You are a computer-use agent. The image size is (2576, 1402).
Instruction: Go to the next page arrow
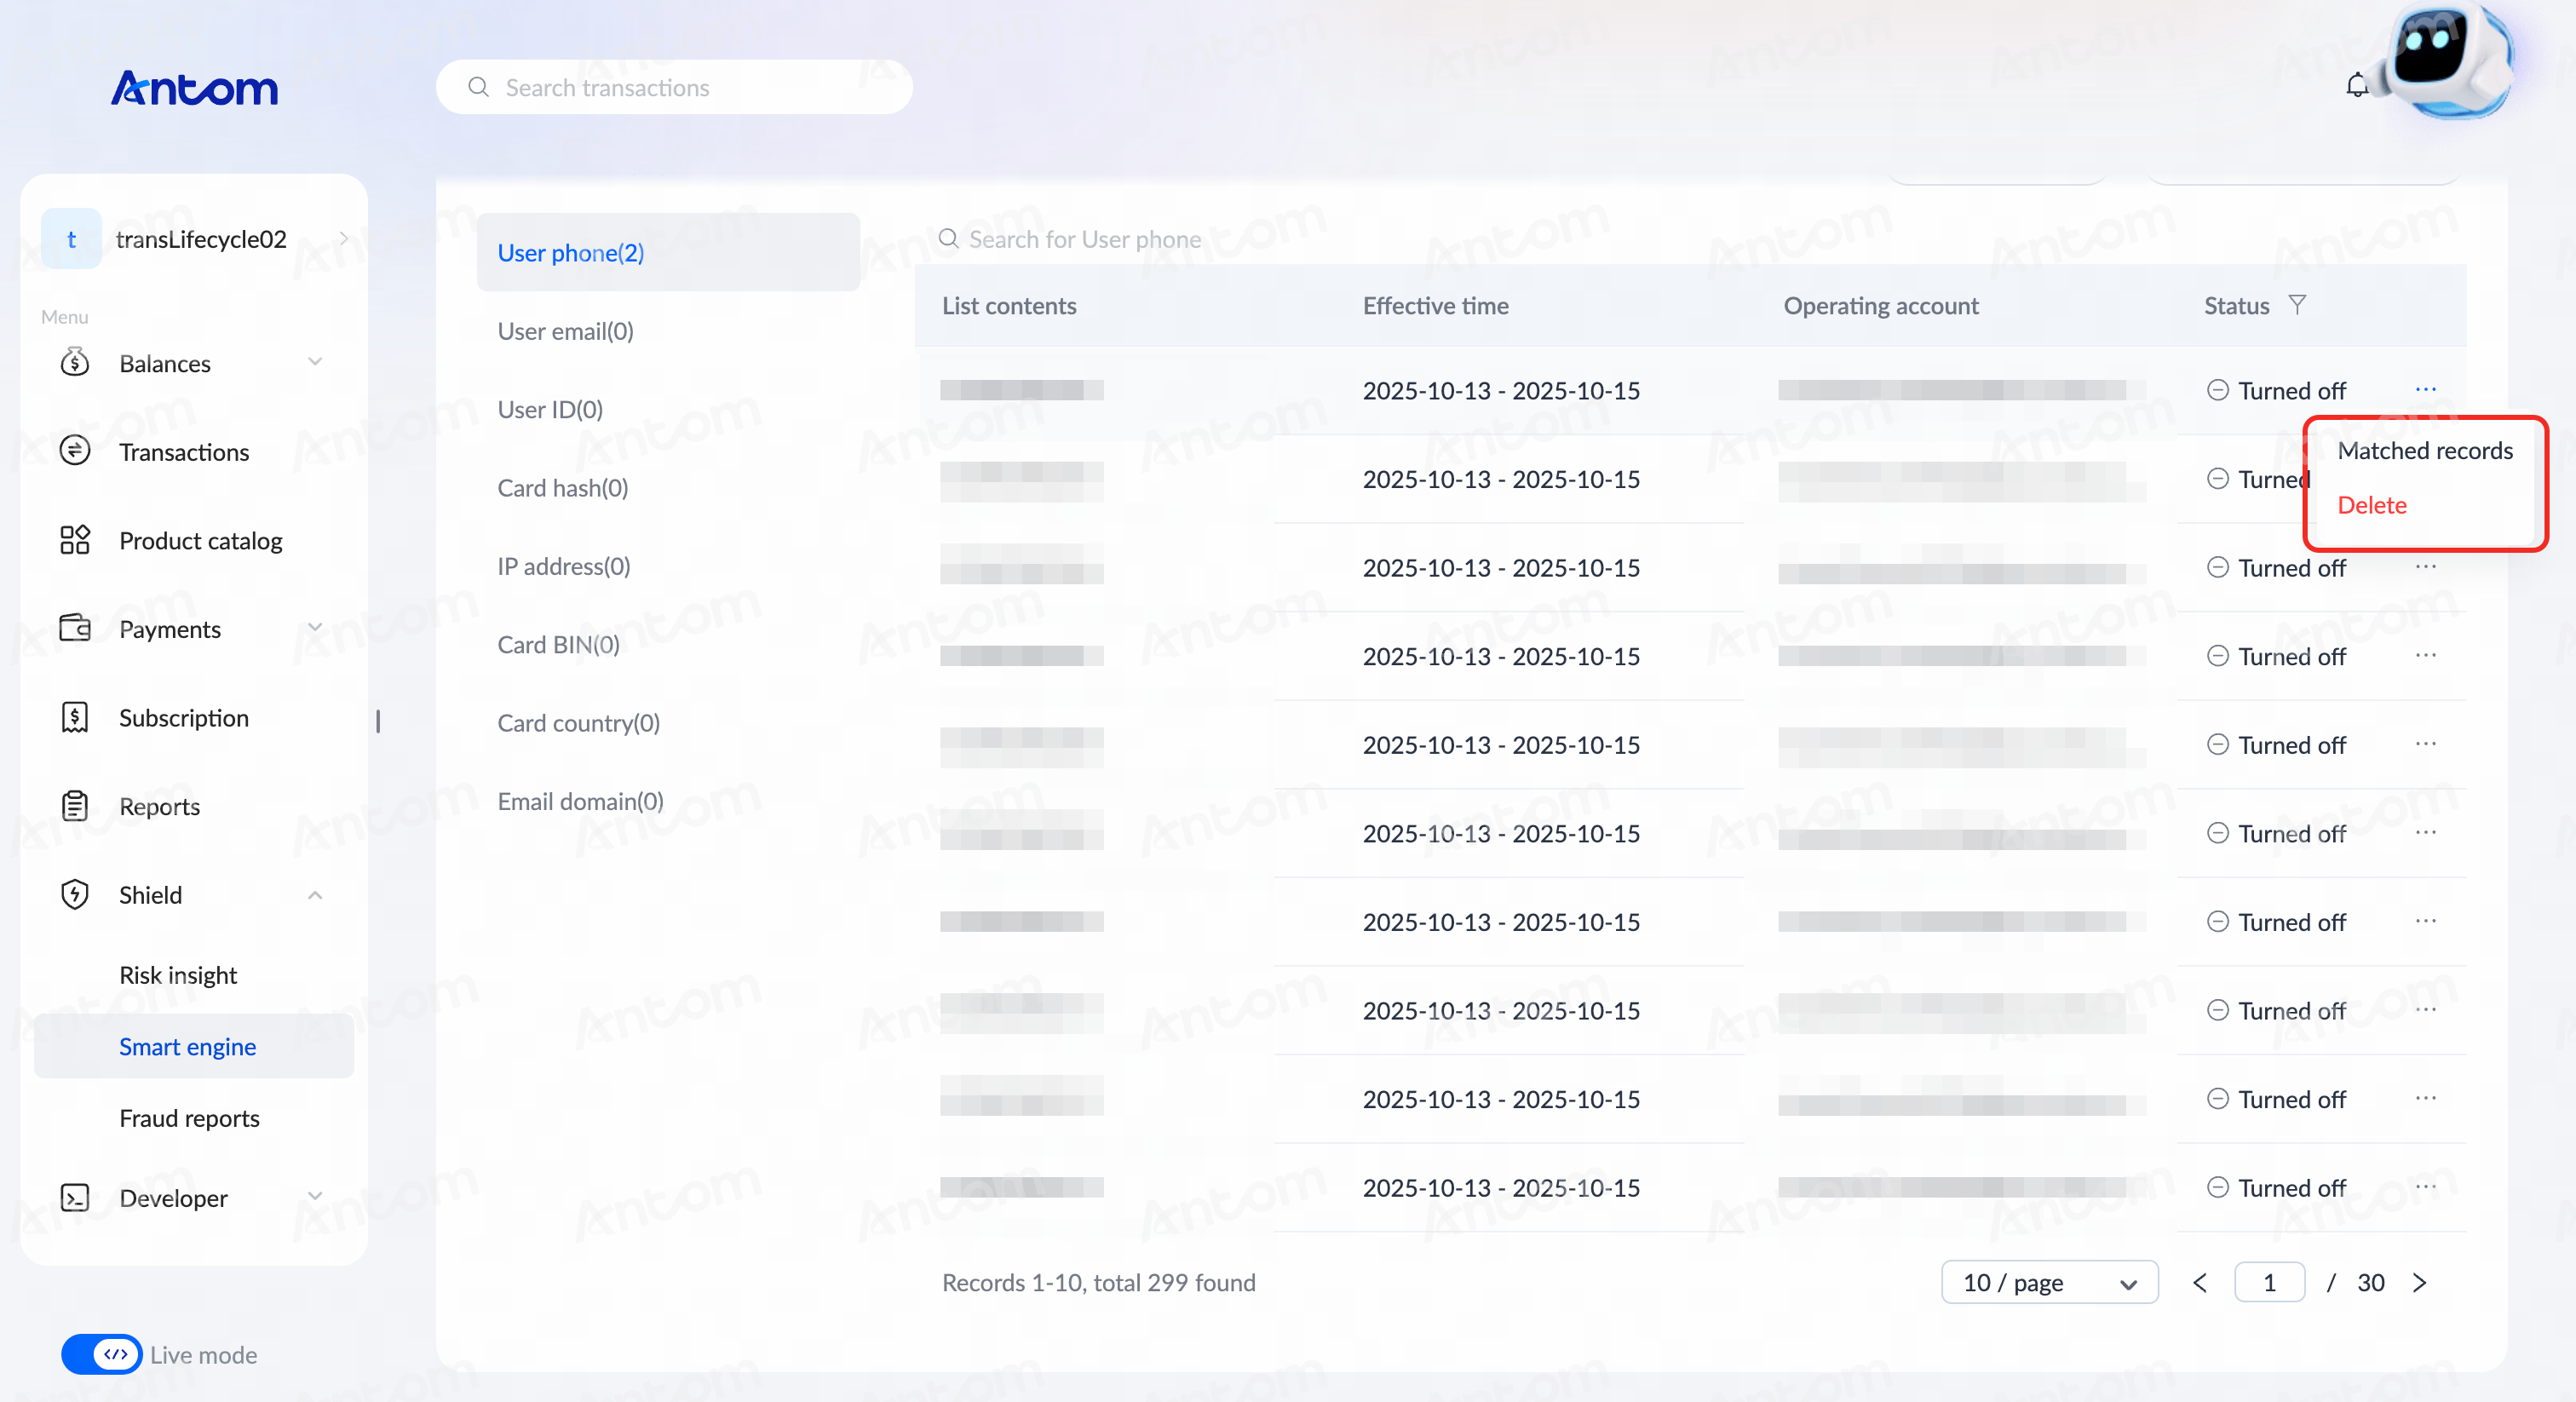(2420, 1283)
